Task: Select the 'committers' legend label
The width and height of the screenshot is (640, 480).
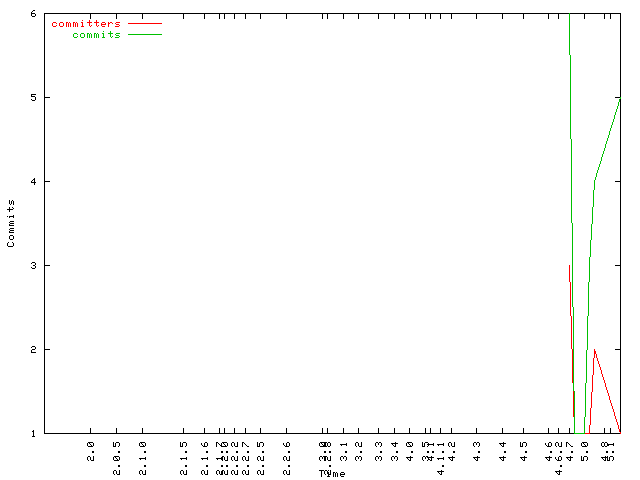Action: [x=85, y=23]
